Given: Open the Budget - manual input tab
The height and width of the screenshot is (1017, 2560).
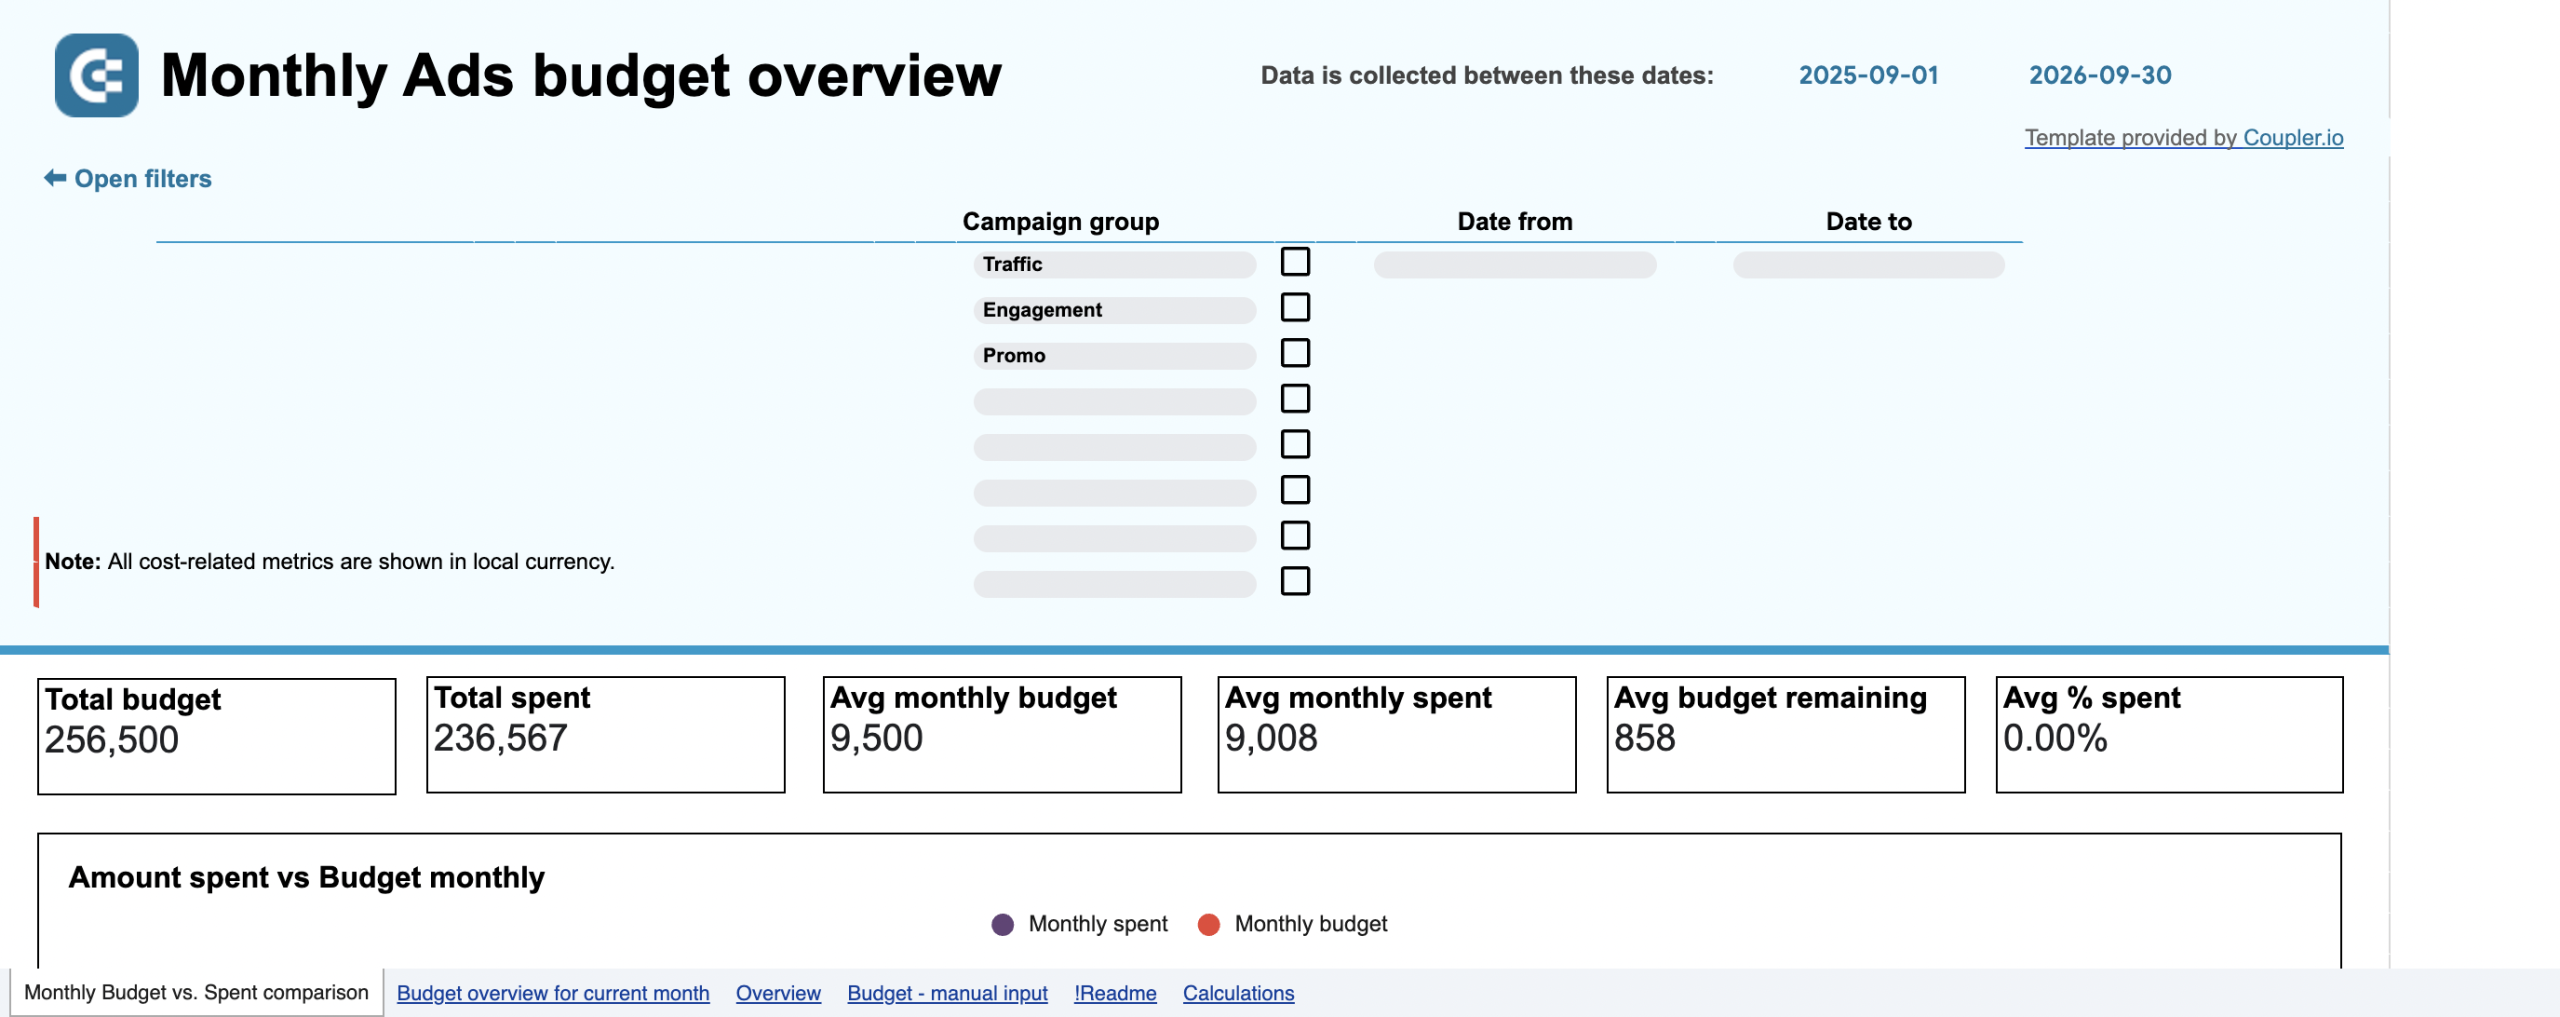Looking at the screenshot, I should [947, 993].
